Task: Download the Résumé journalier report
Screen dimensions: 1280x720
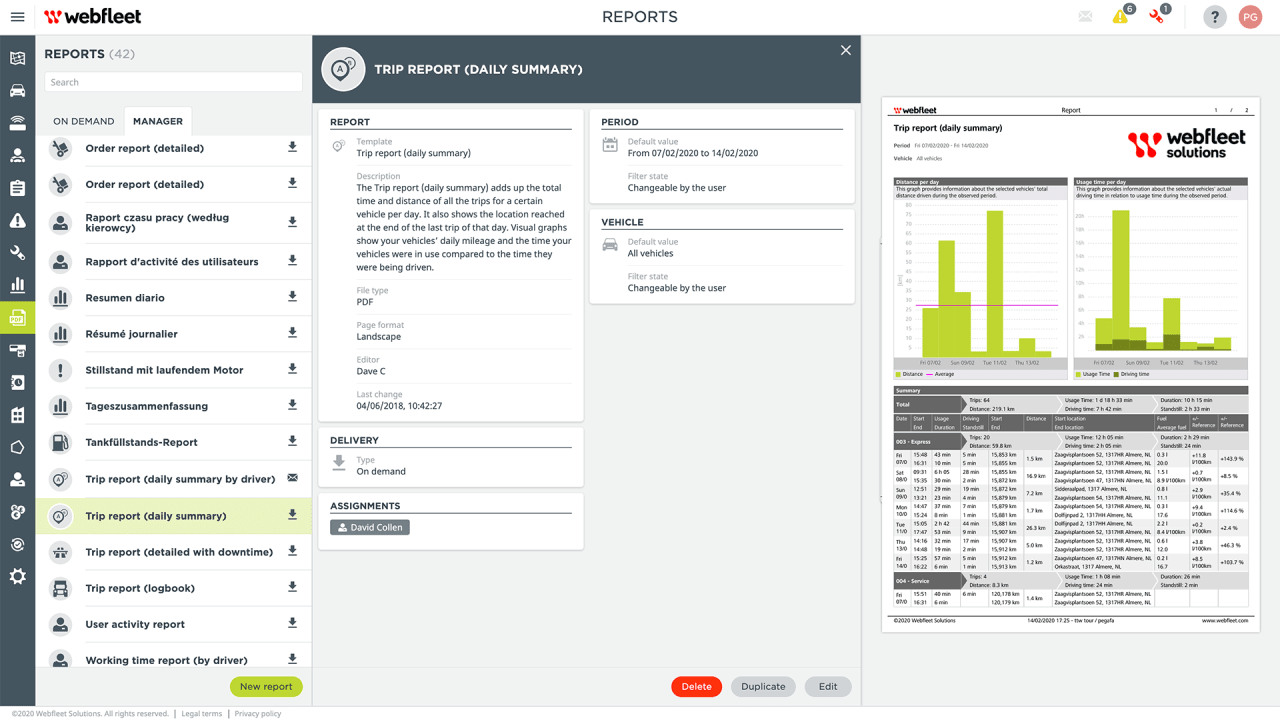Action: click(x=293, y=333)
